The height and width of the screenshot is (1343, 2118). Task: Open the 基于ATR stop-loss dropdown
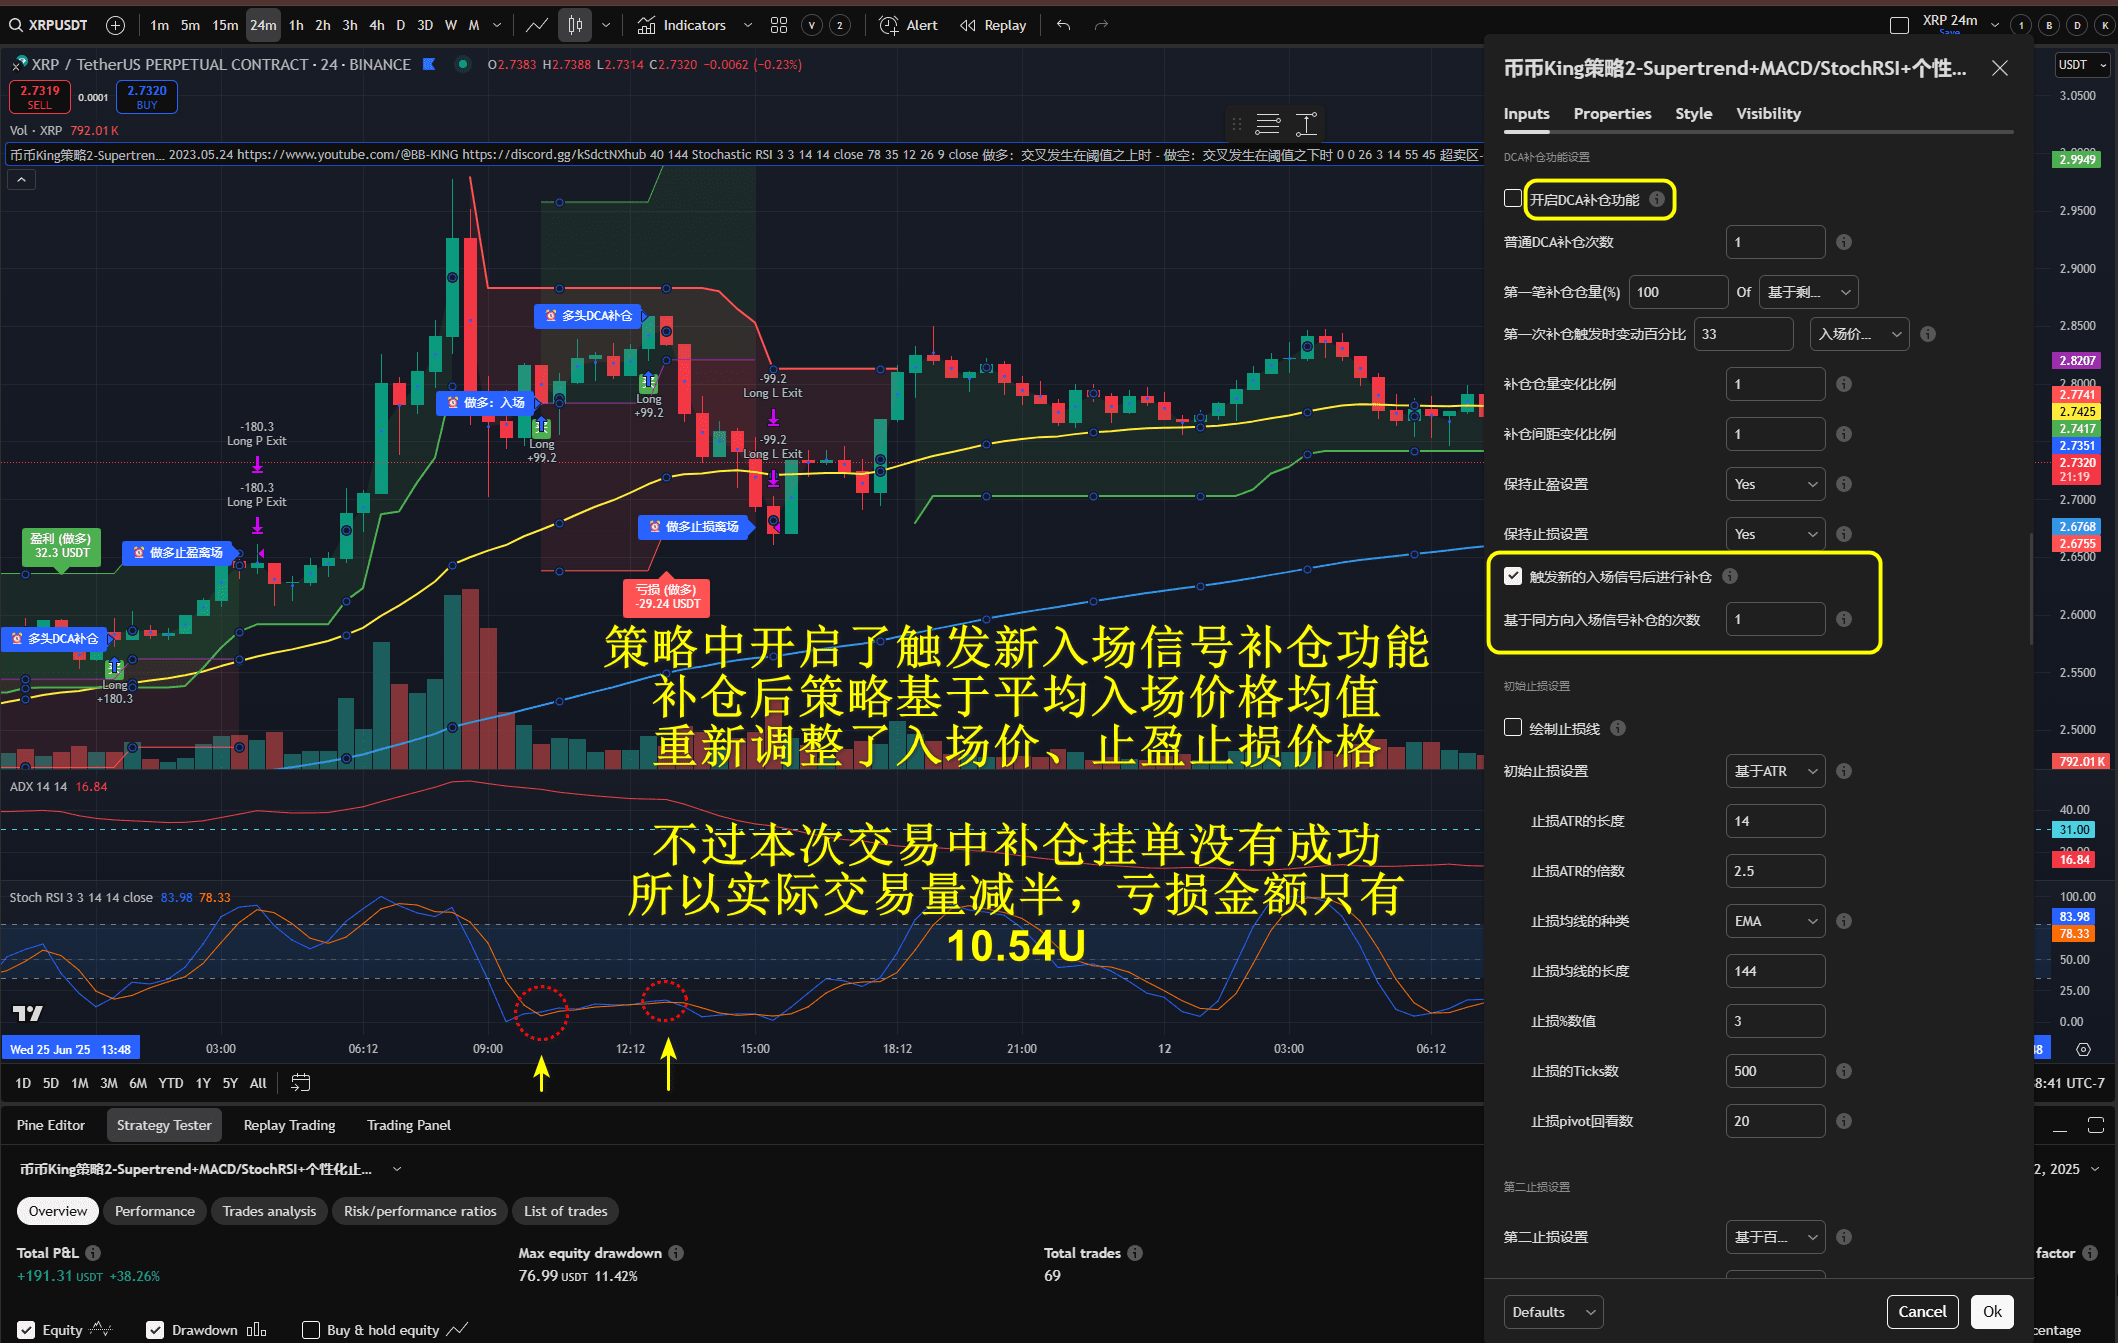click(1775, 771)
